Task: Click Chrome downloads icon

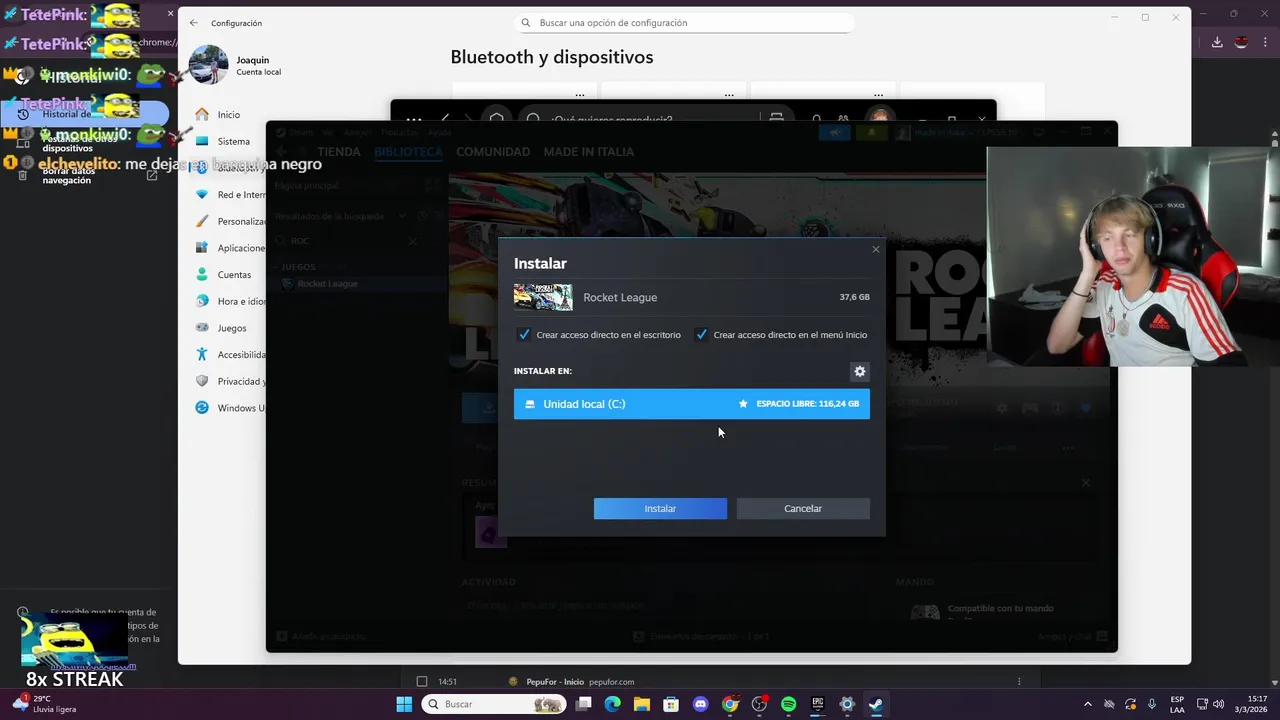Action: click(1217, 42)
